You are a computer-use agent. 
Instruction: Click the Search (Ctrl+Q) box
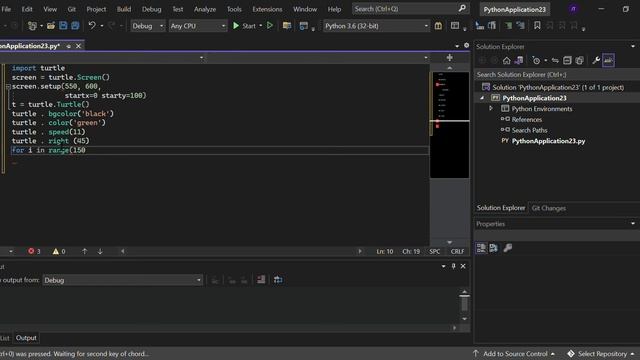coord(410,9)
